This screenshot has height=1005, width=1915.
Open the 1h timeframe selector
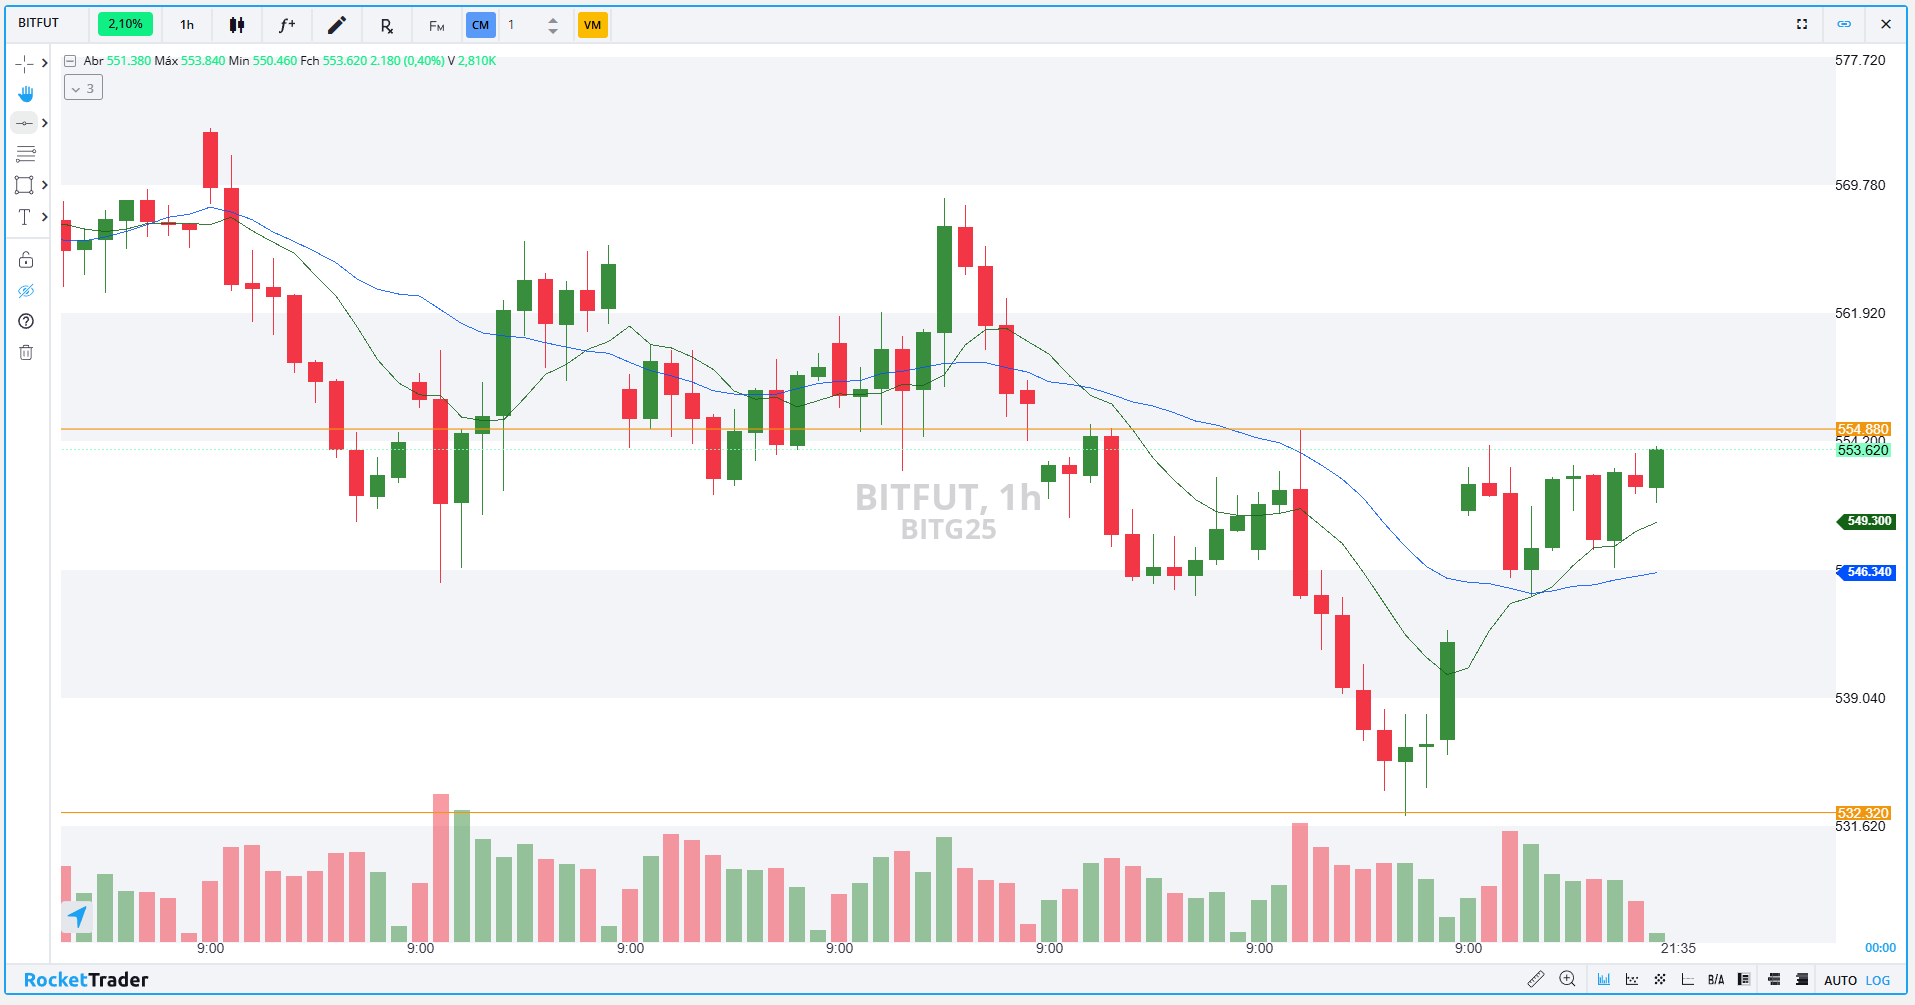(187, 25)
